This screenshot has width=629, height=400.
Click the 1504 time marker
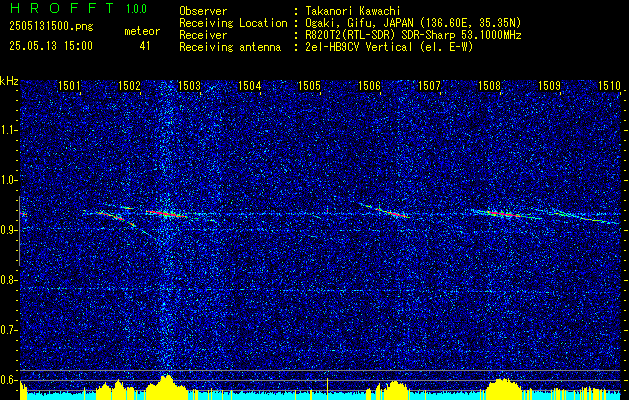(250, 85)
